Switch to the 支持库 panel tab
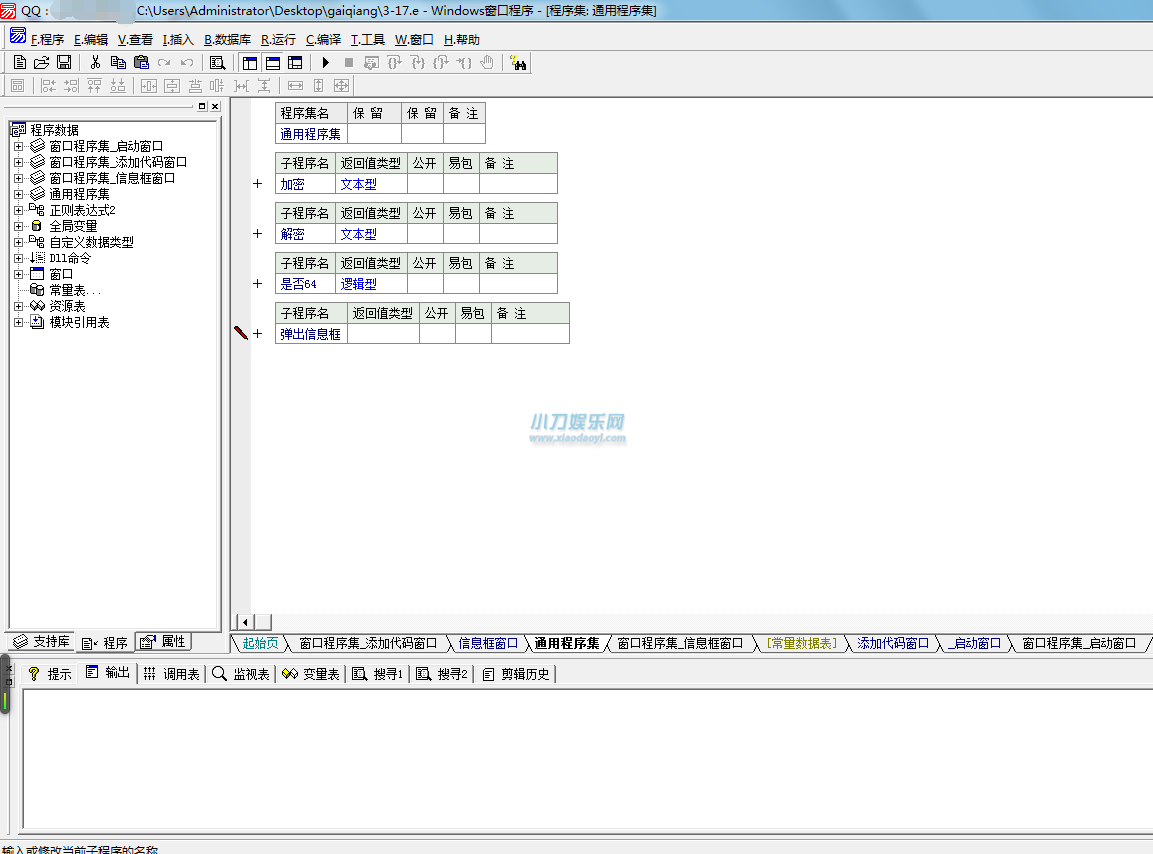1153x854 pixels. point(41,642)
